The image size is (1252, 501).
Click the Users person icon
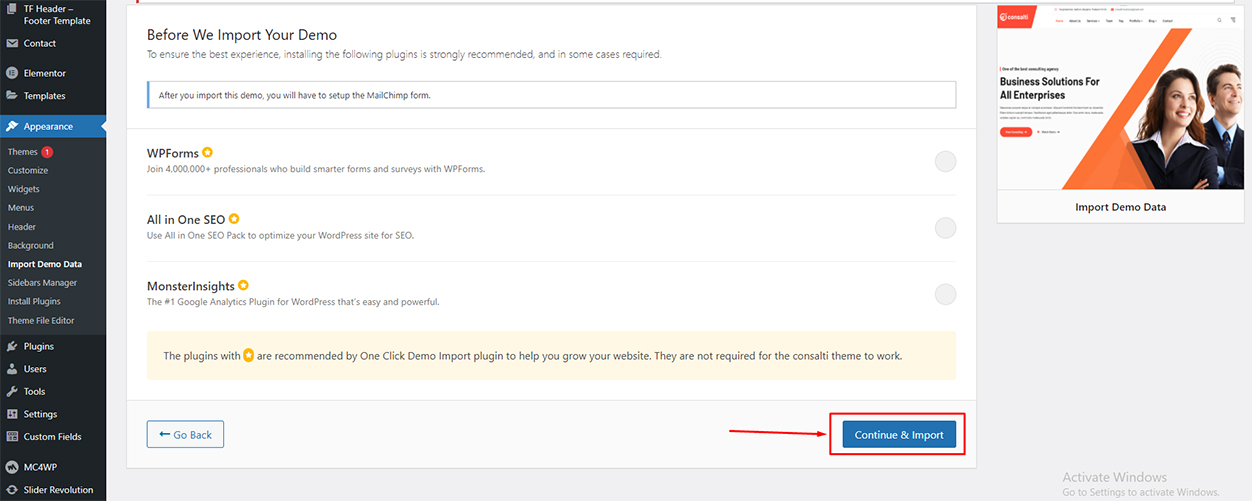[12, 369]
